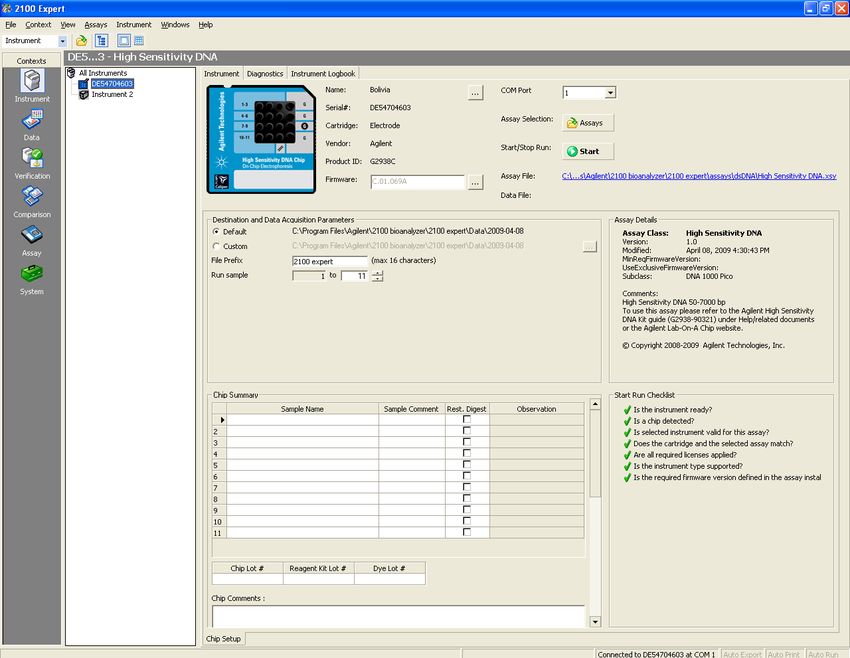Increase the Run sample end value
This screenshot has width=850, height=658.
click(378, 273)
